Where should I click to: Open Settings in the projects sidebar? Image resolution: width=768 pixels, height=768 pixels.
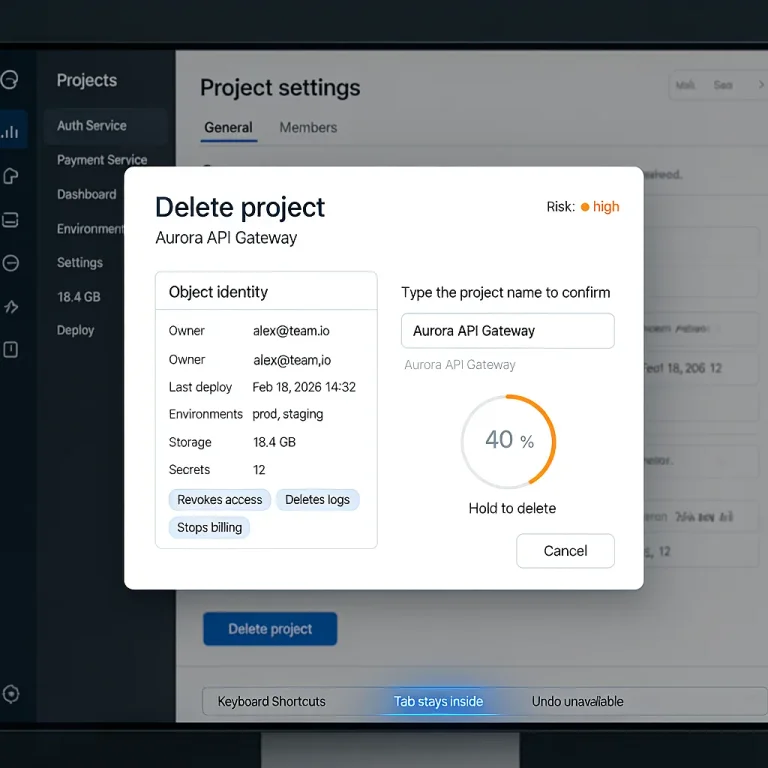click(x=80, y=263)
